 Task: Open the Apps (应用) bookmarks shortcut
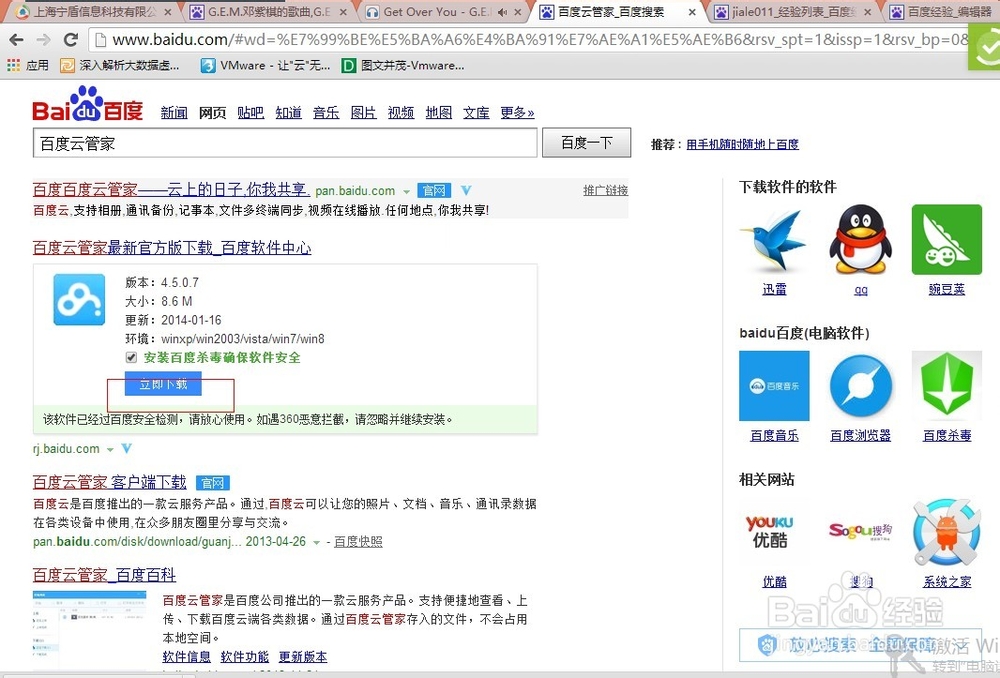point(27,65)
